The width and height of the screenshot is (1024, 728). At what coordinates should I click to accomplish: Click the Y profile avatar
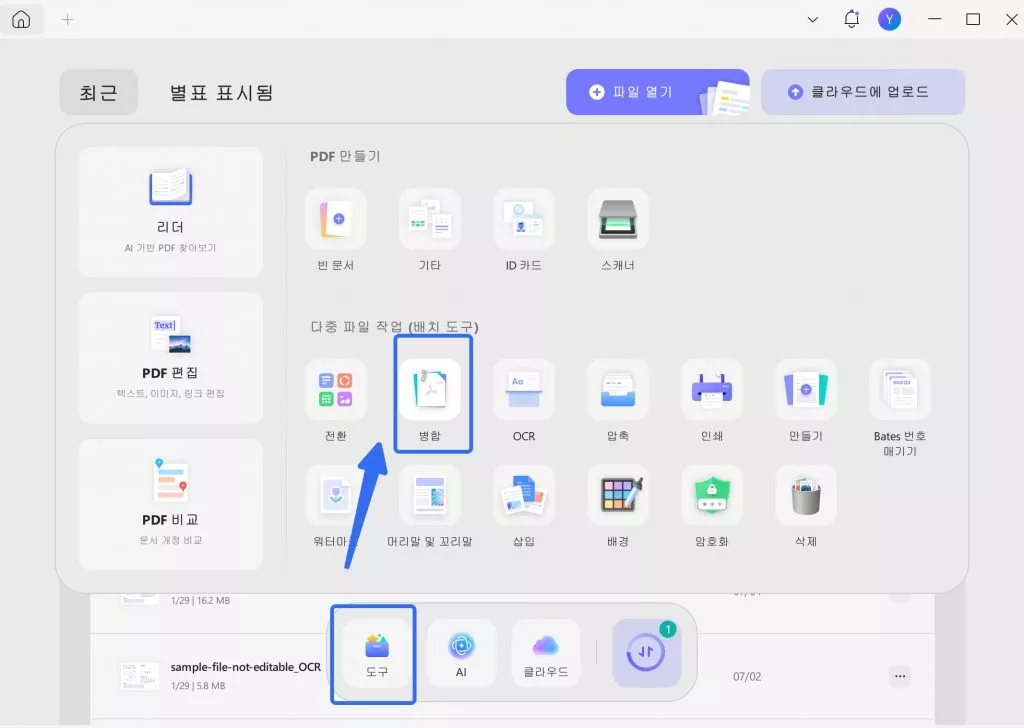click(889, 19)
